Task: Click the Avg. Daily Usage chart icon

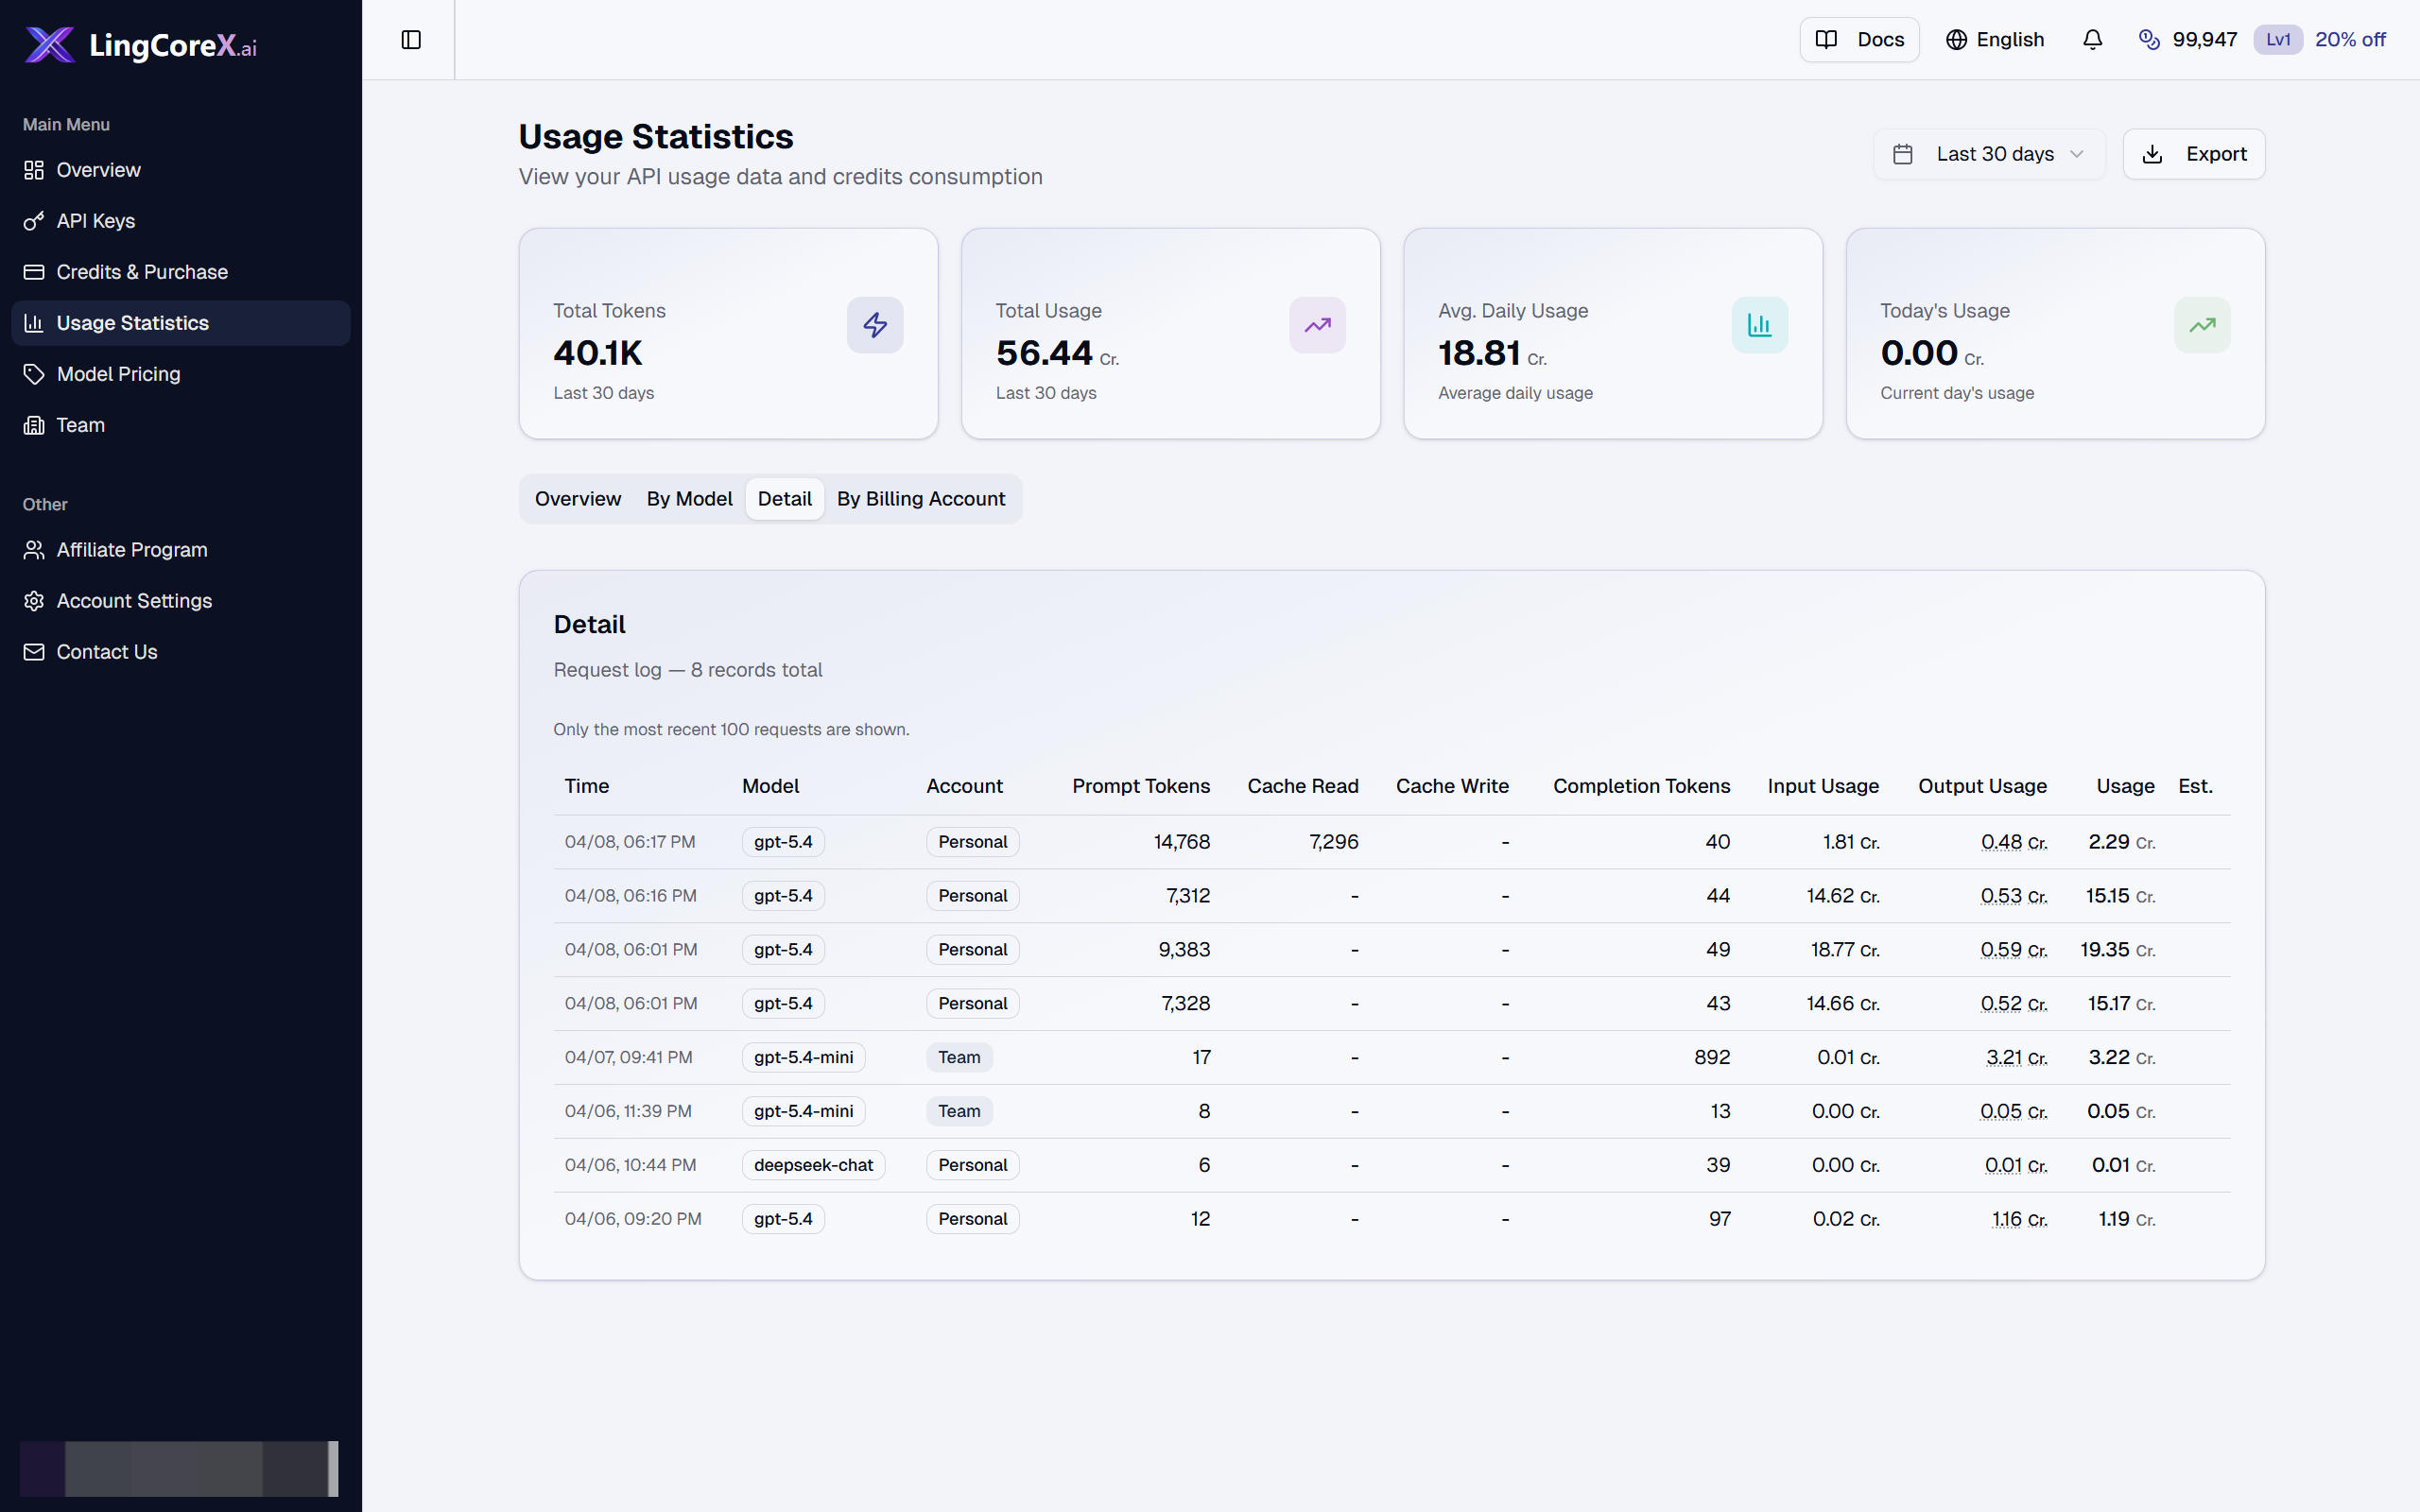Action: click(x=1759, y=325)
